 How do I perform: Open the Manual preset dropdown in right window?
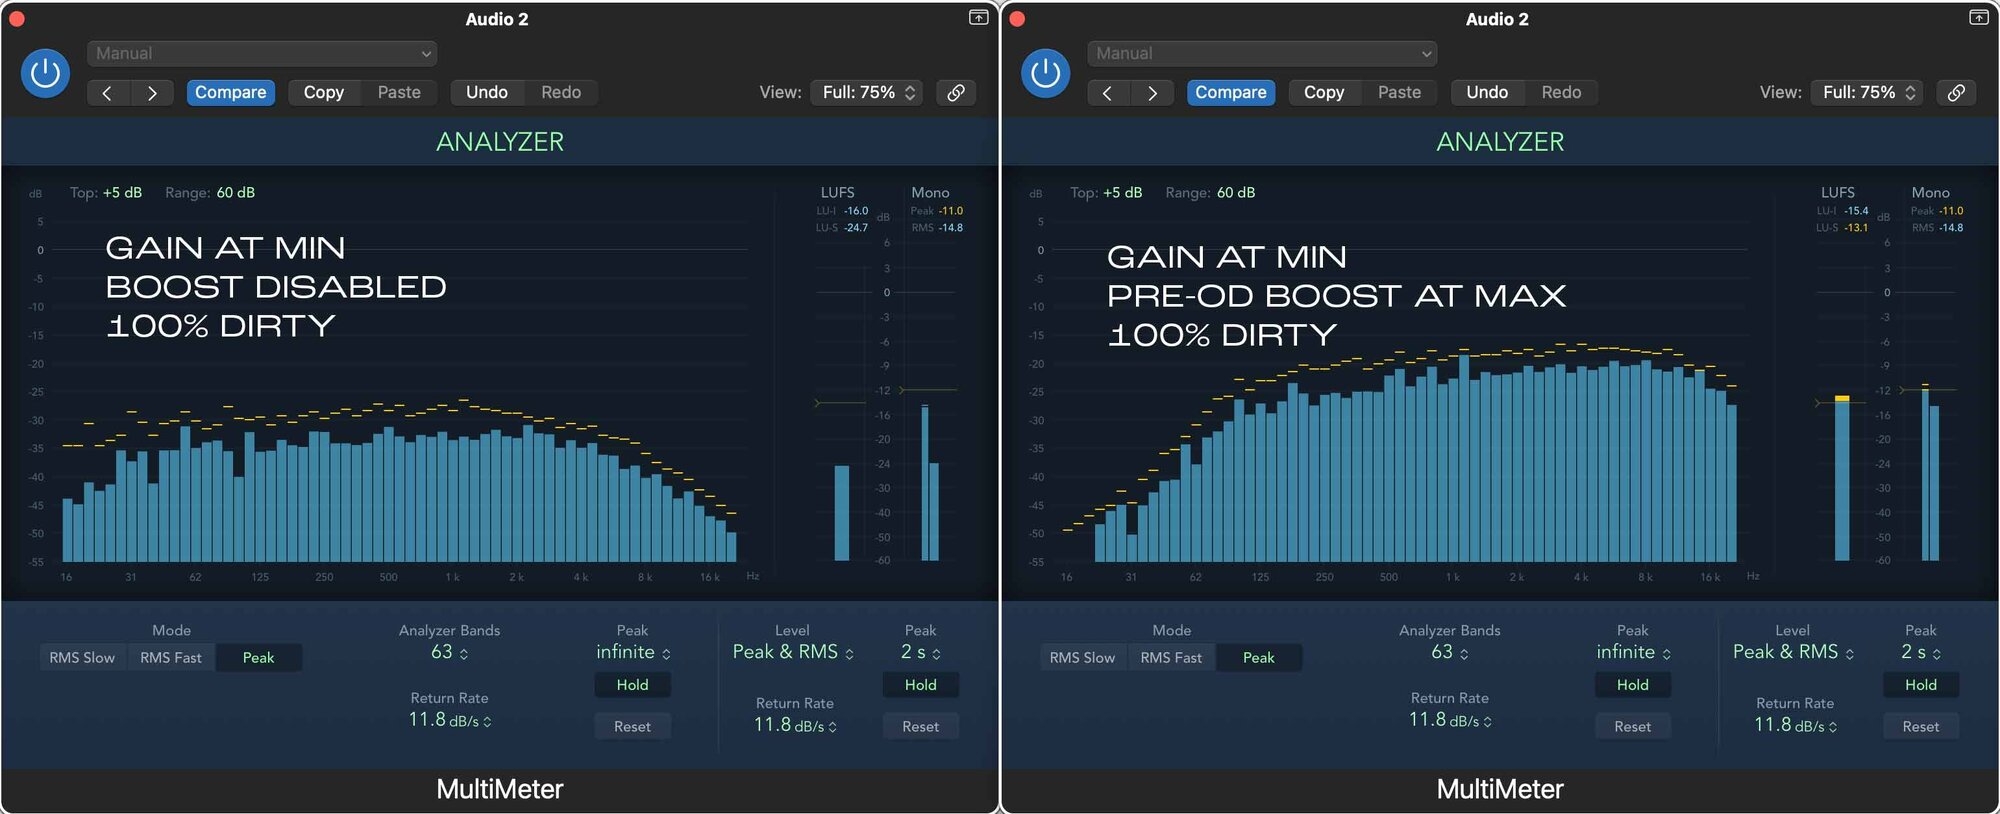coord(1262,53)
